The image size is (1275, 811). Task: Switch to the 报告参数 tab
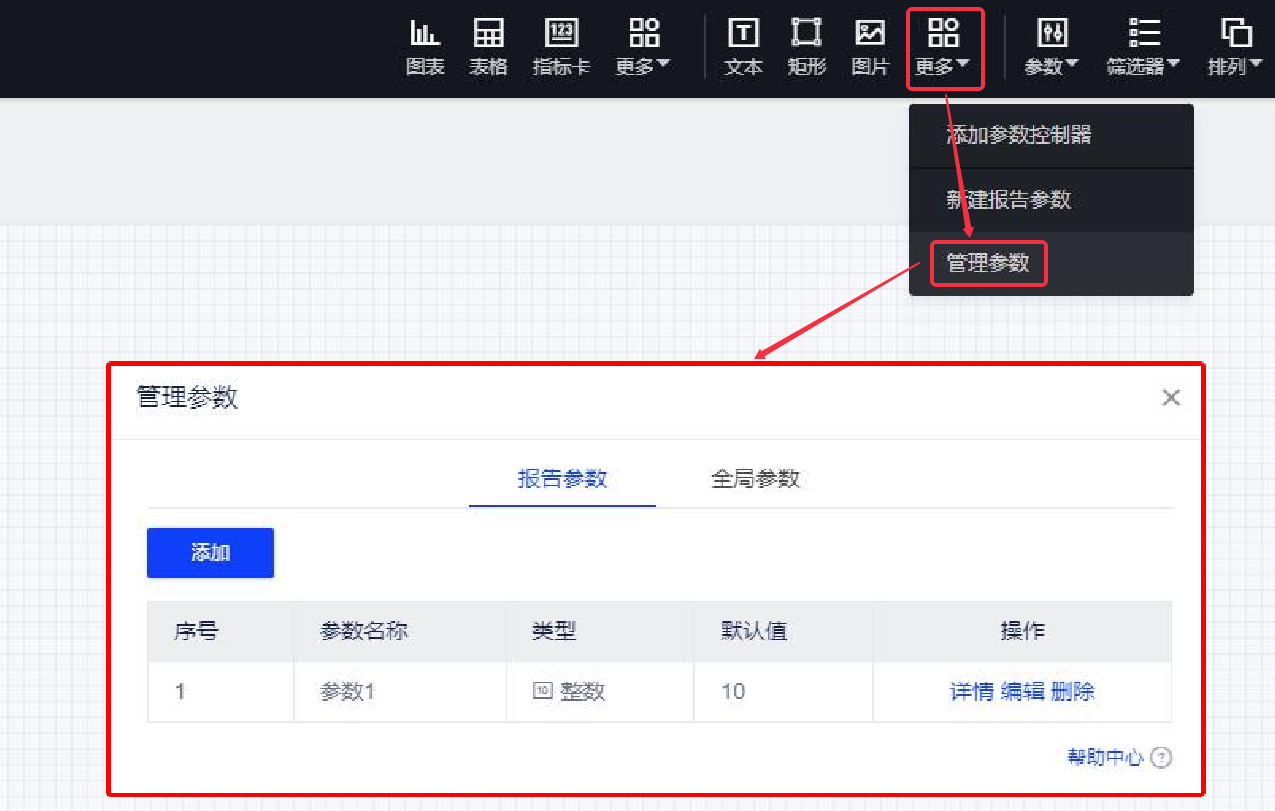pos(562,479)
